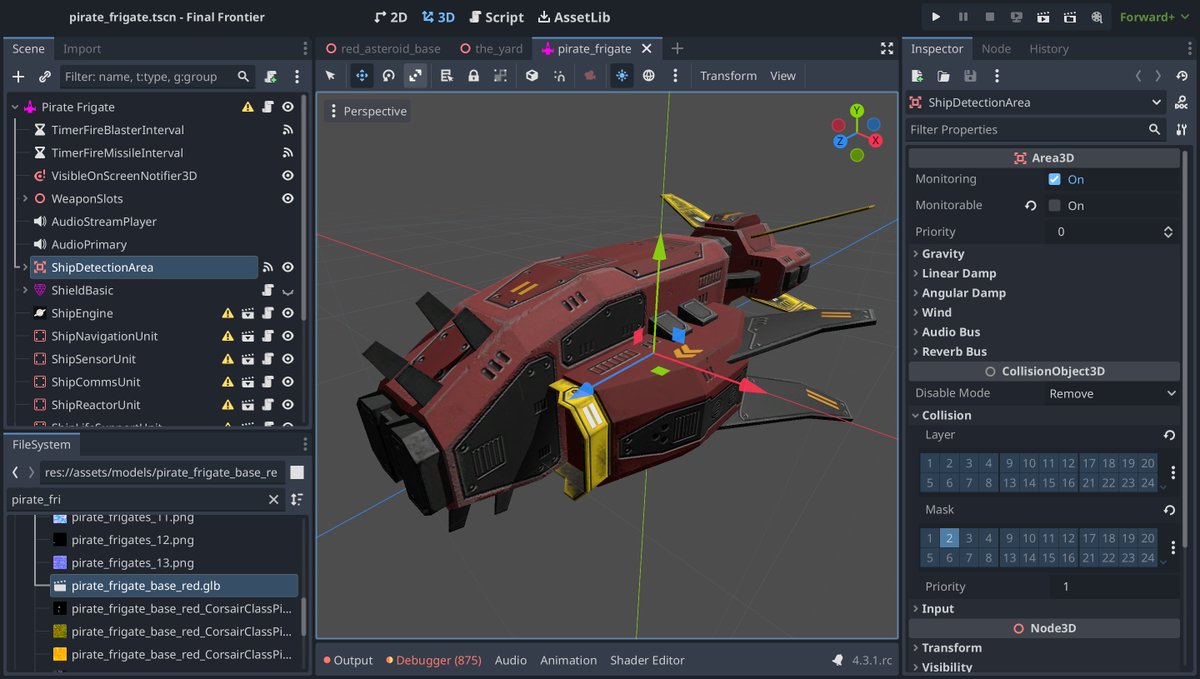Run the project with the play button
This screenshot has height=679, width=1200.
pyautogui.click(x=936, y=17)
